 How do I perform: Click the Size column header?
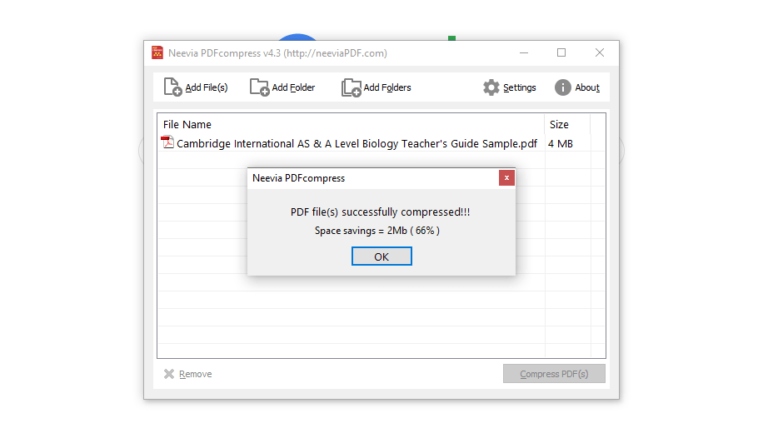tap(567, 124)
